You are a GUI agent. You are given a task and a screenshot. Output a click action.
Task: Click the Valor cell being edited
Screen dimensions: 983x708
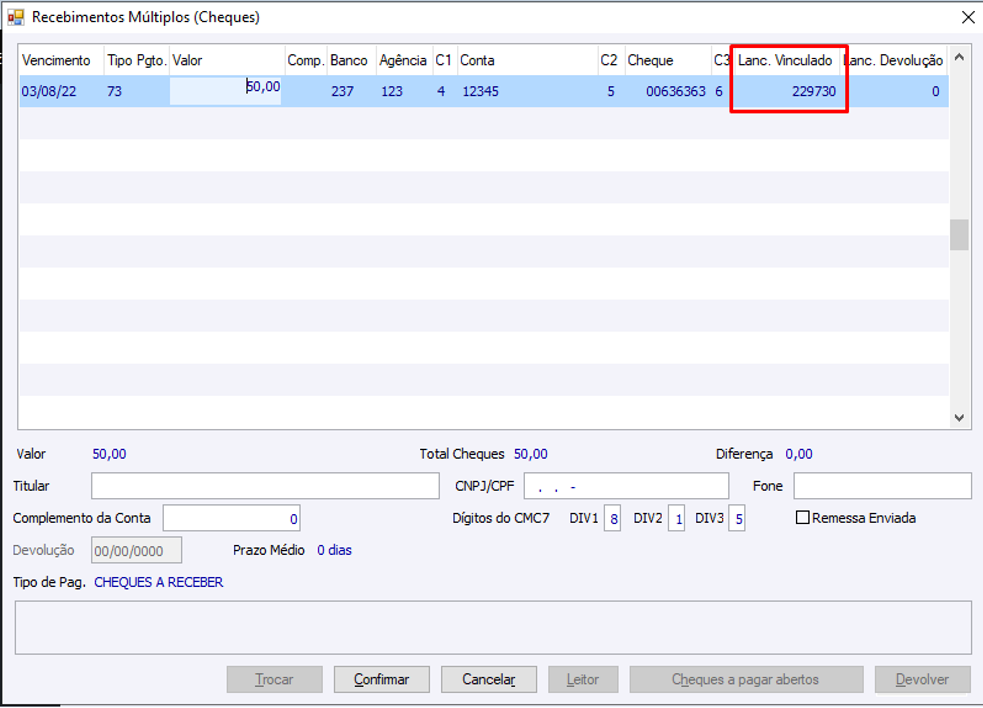(225, 91)
